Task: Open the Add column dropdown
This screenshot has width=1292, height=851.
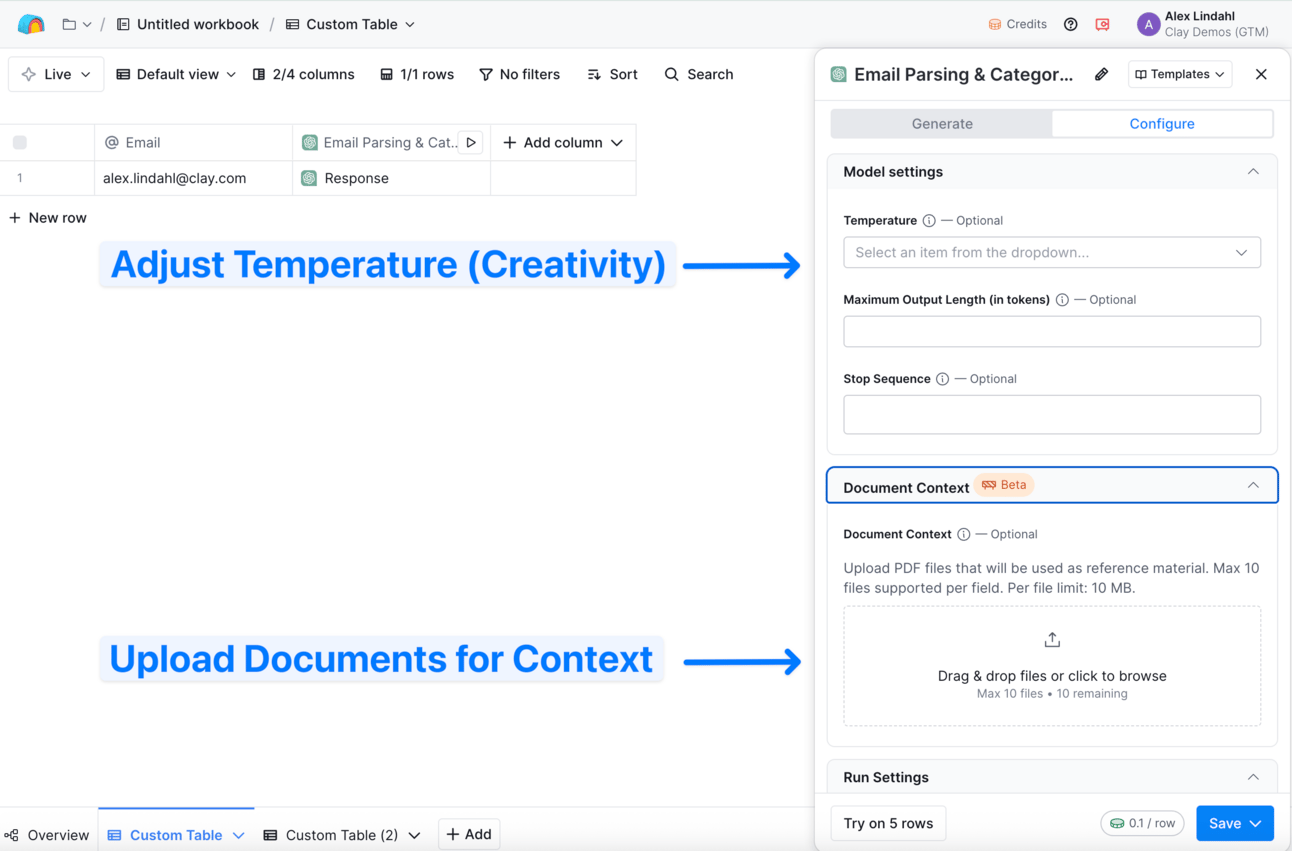Action: click(563, 142)
